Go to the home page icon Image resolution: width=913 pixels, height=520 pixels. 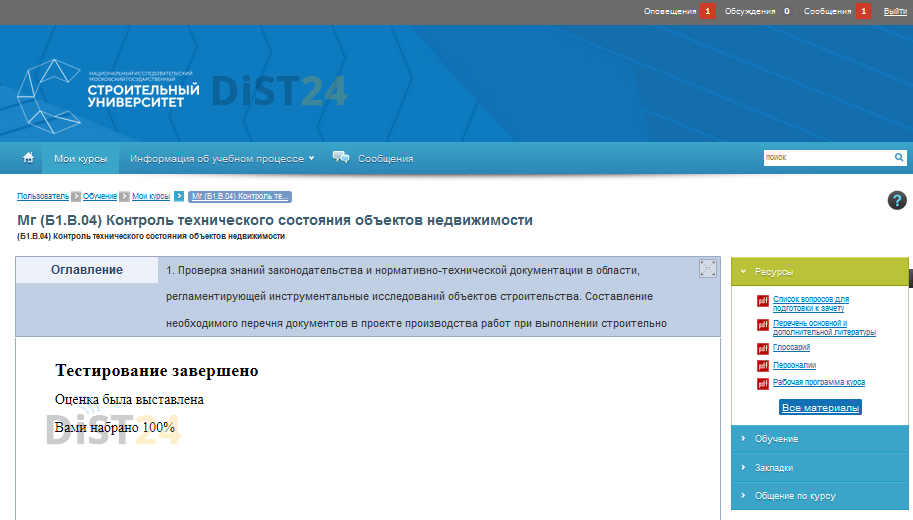tap(28, 158)
